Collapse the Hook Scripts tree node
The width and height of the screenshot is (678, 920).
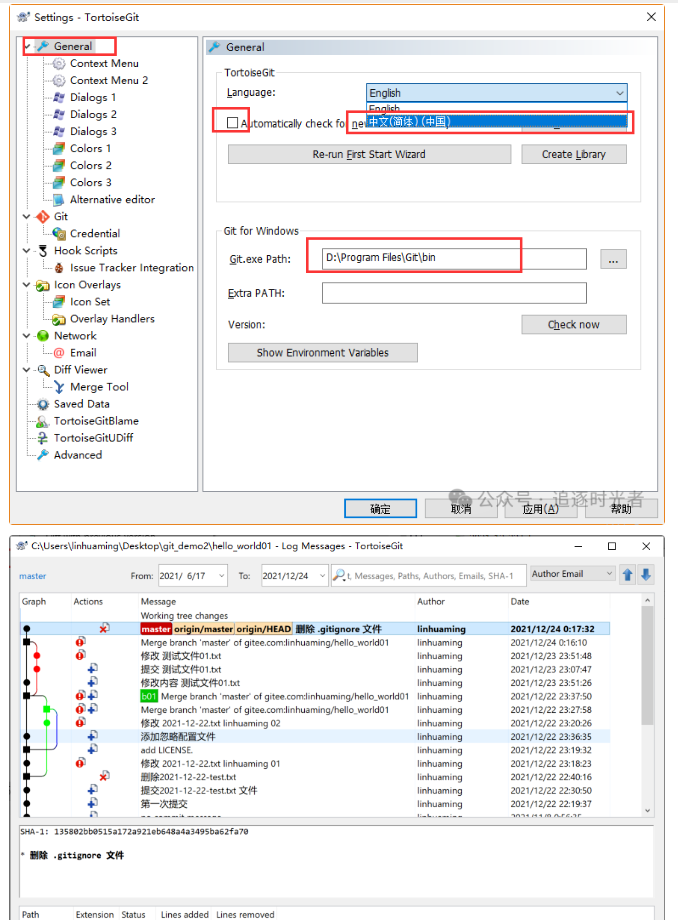[x=26, y=251]
